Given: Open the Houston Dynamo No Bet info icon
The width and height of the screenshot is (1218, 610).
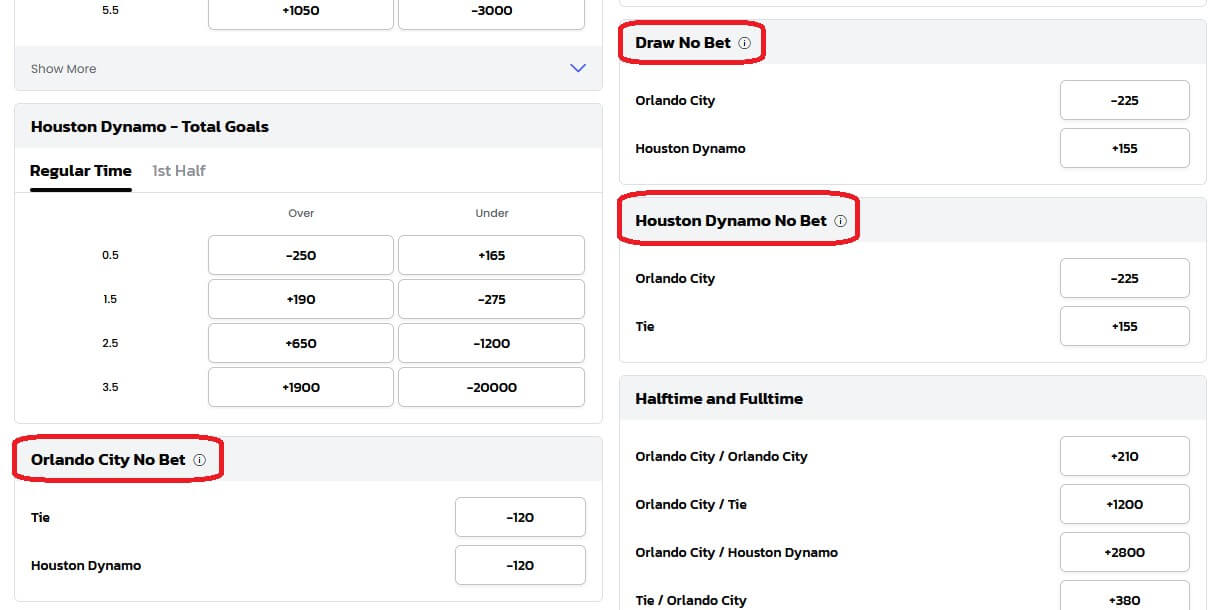Looking at the screenshot, I should click(x=840, y=221).
